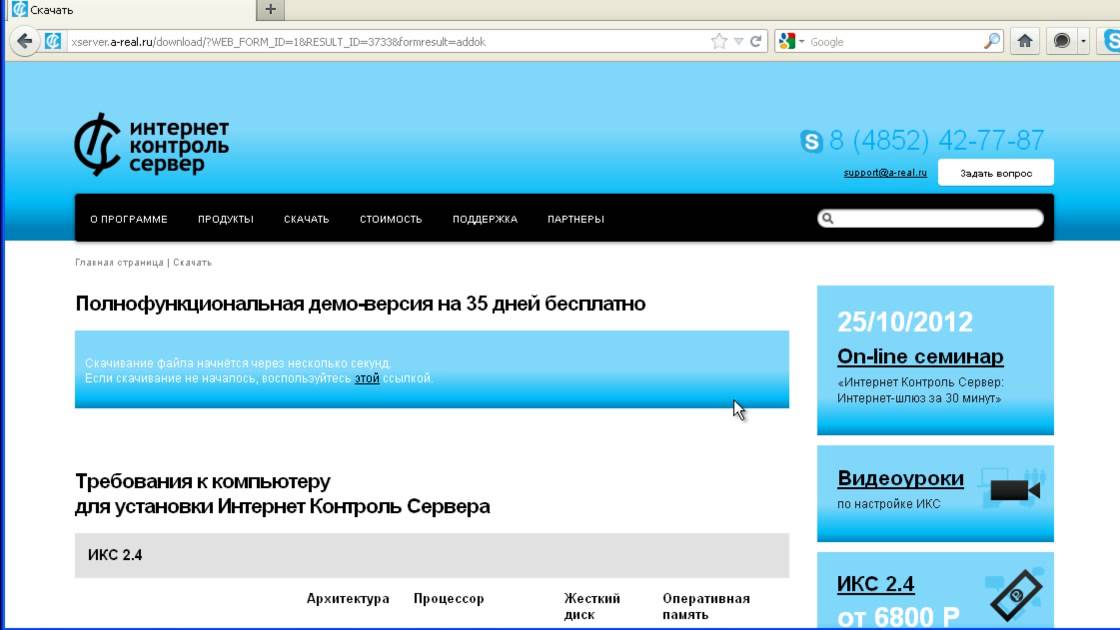The height and width of the screenshot is (630, 1120).
Task: Click the Skype icon beside the phone number
Action: coord(811,141)
